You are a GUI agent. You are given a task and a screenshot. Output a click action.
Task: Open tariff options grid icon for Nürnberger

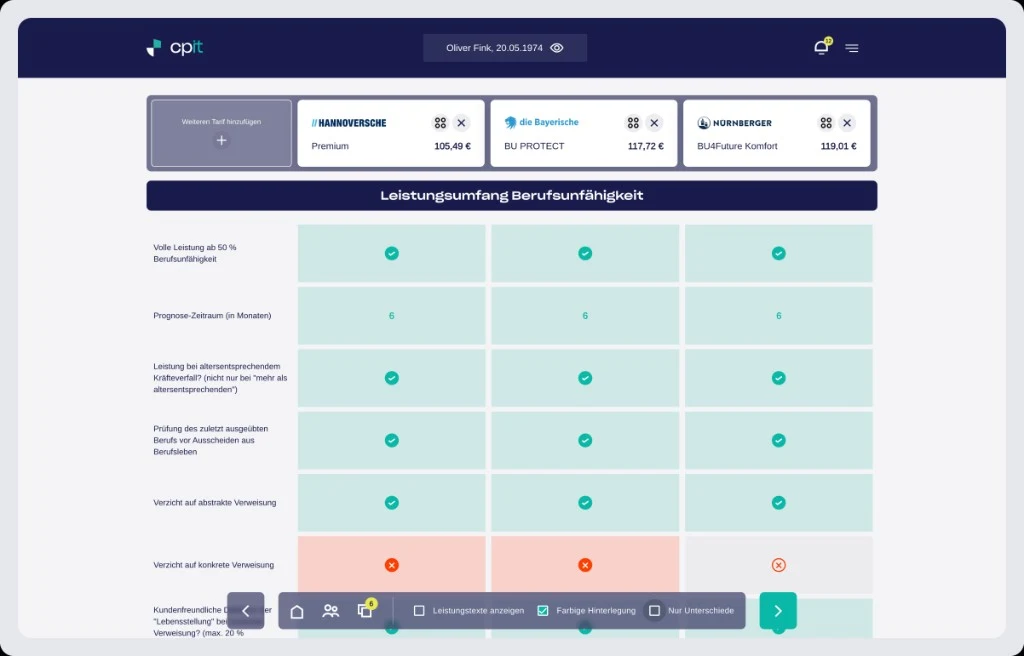click(826, 123)
